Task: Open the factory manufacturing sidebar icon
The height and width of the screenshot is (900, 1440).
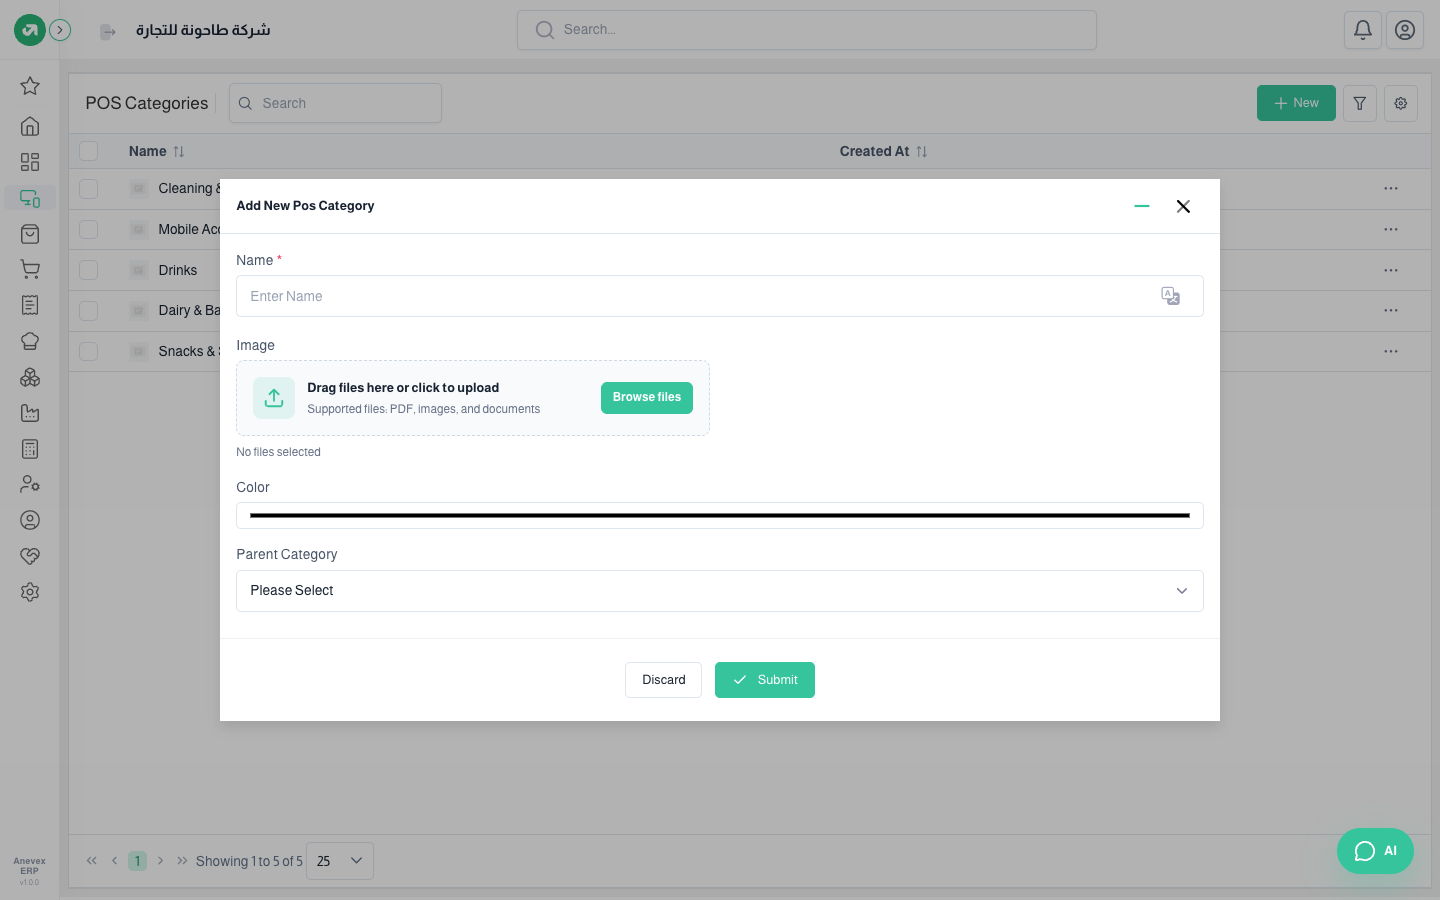Action: click(x=30, y=413)
